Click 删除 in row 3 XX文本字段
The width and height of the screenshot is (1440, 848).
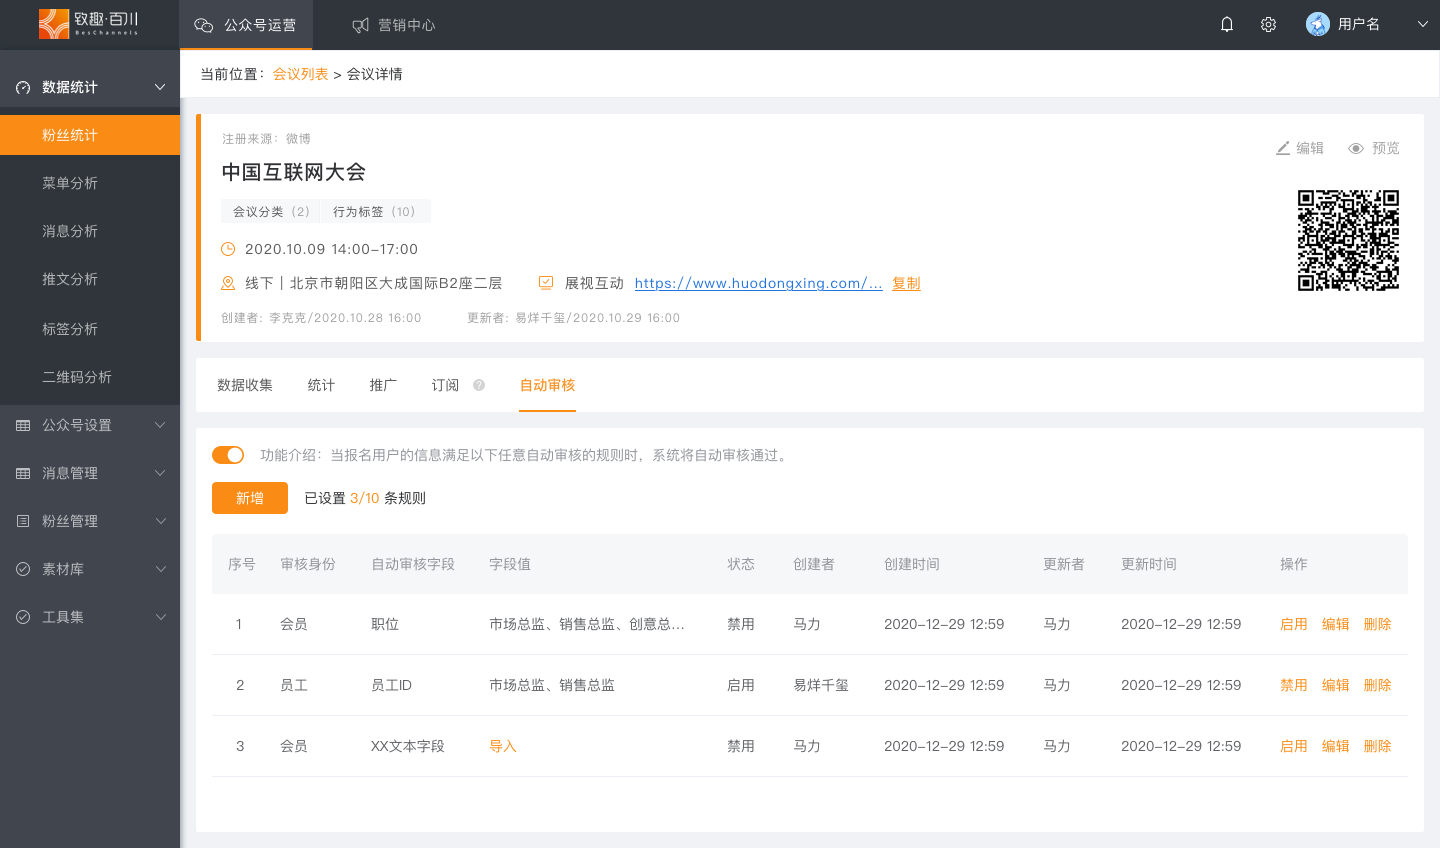tap(1378, 746)
